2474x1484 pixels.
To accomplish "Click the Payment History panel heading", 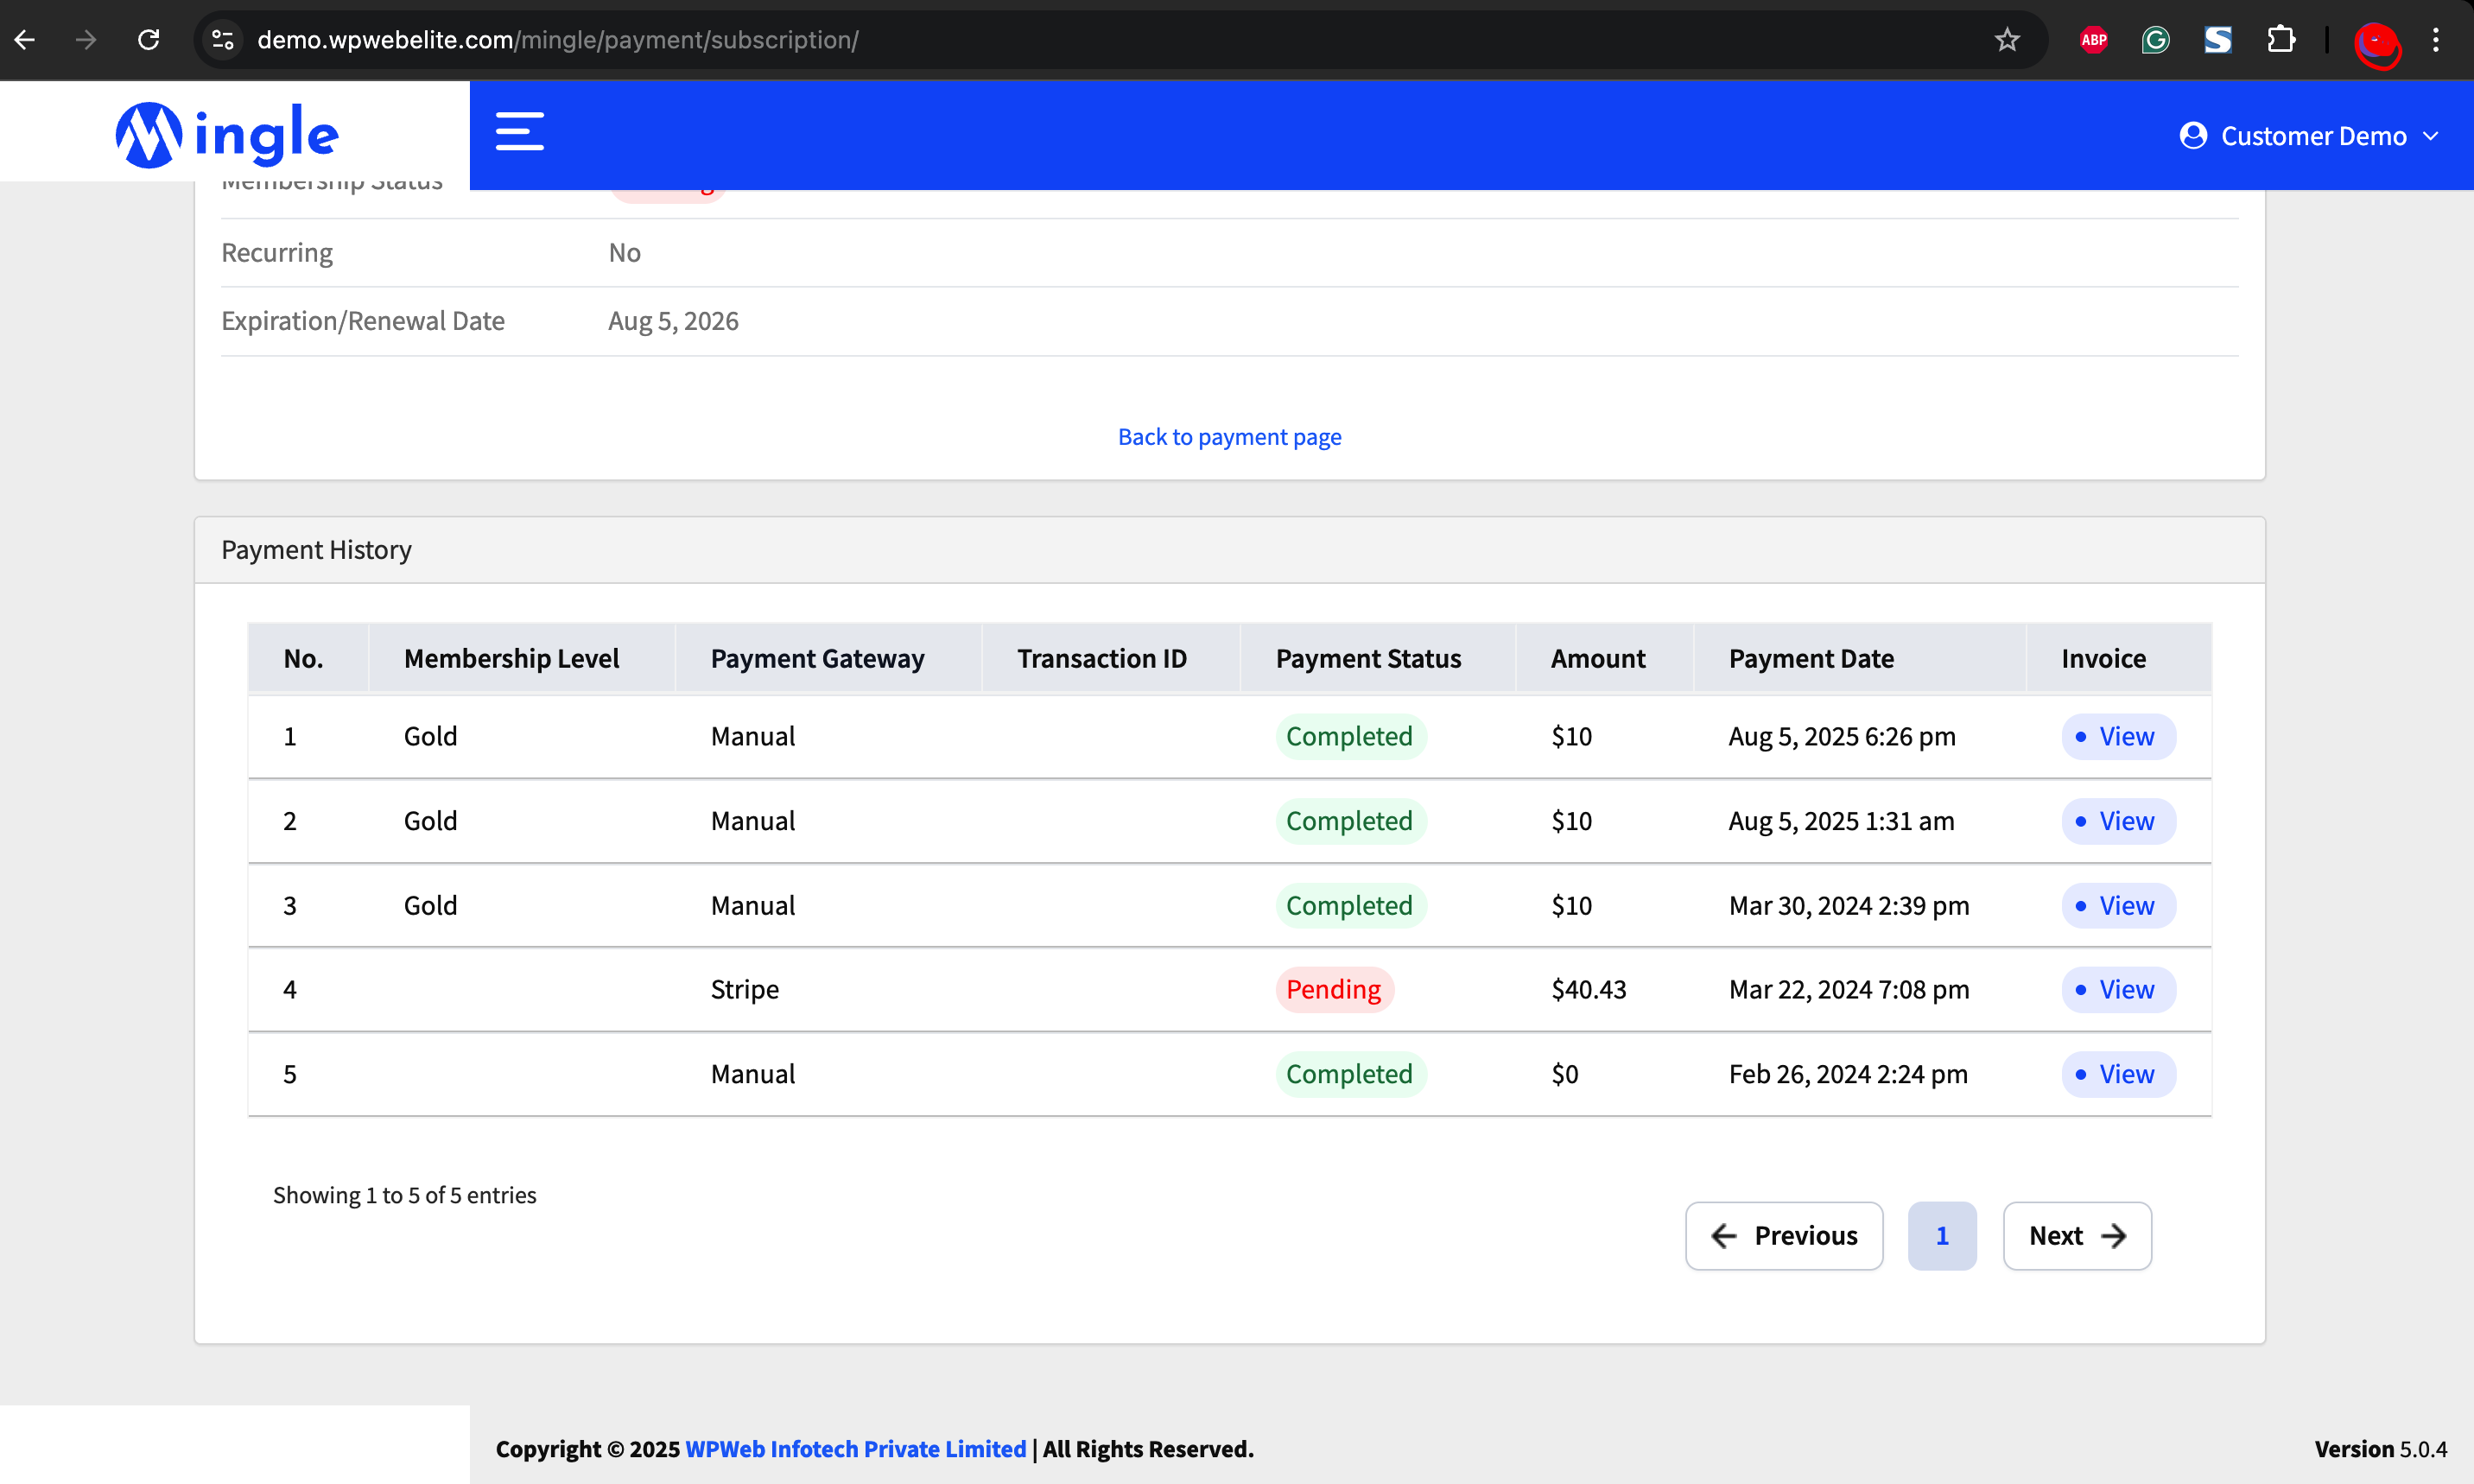I will [316, 550].
